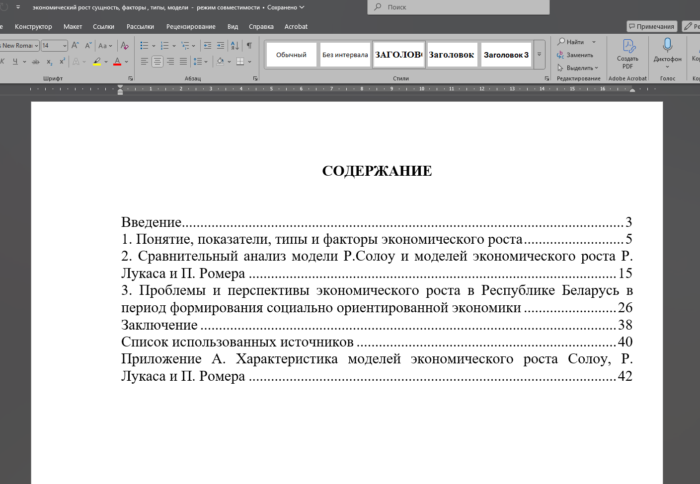The image size is (700, 484).
Task: Open change case Aa dropdown
Action: pyautogui.click(x=105, y=46)
